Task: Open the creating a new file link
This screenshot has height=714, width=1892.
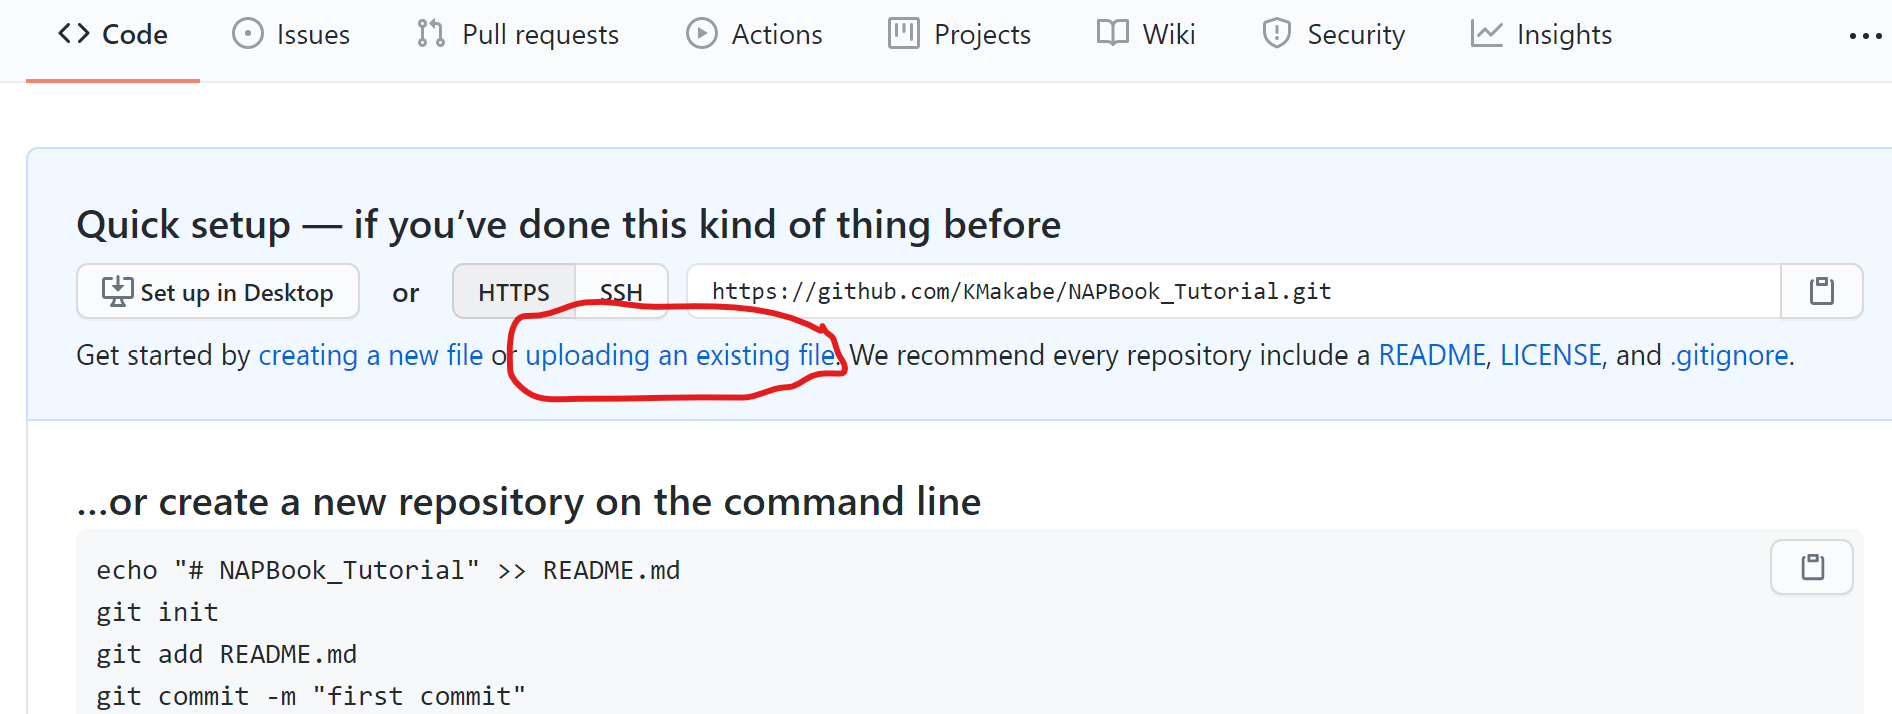Action: point(371,355)
